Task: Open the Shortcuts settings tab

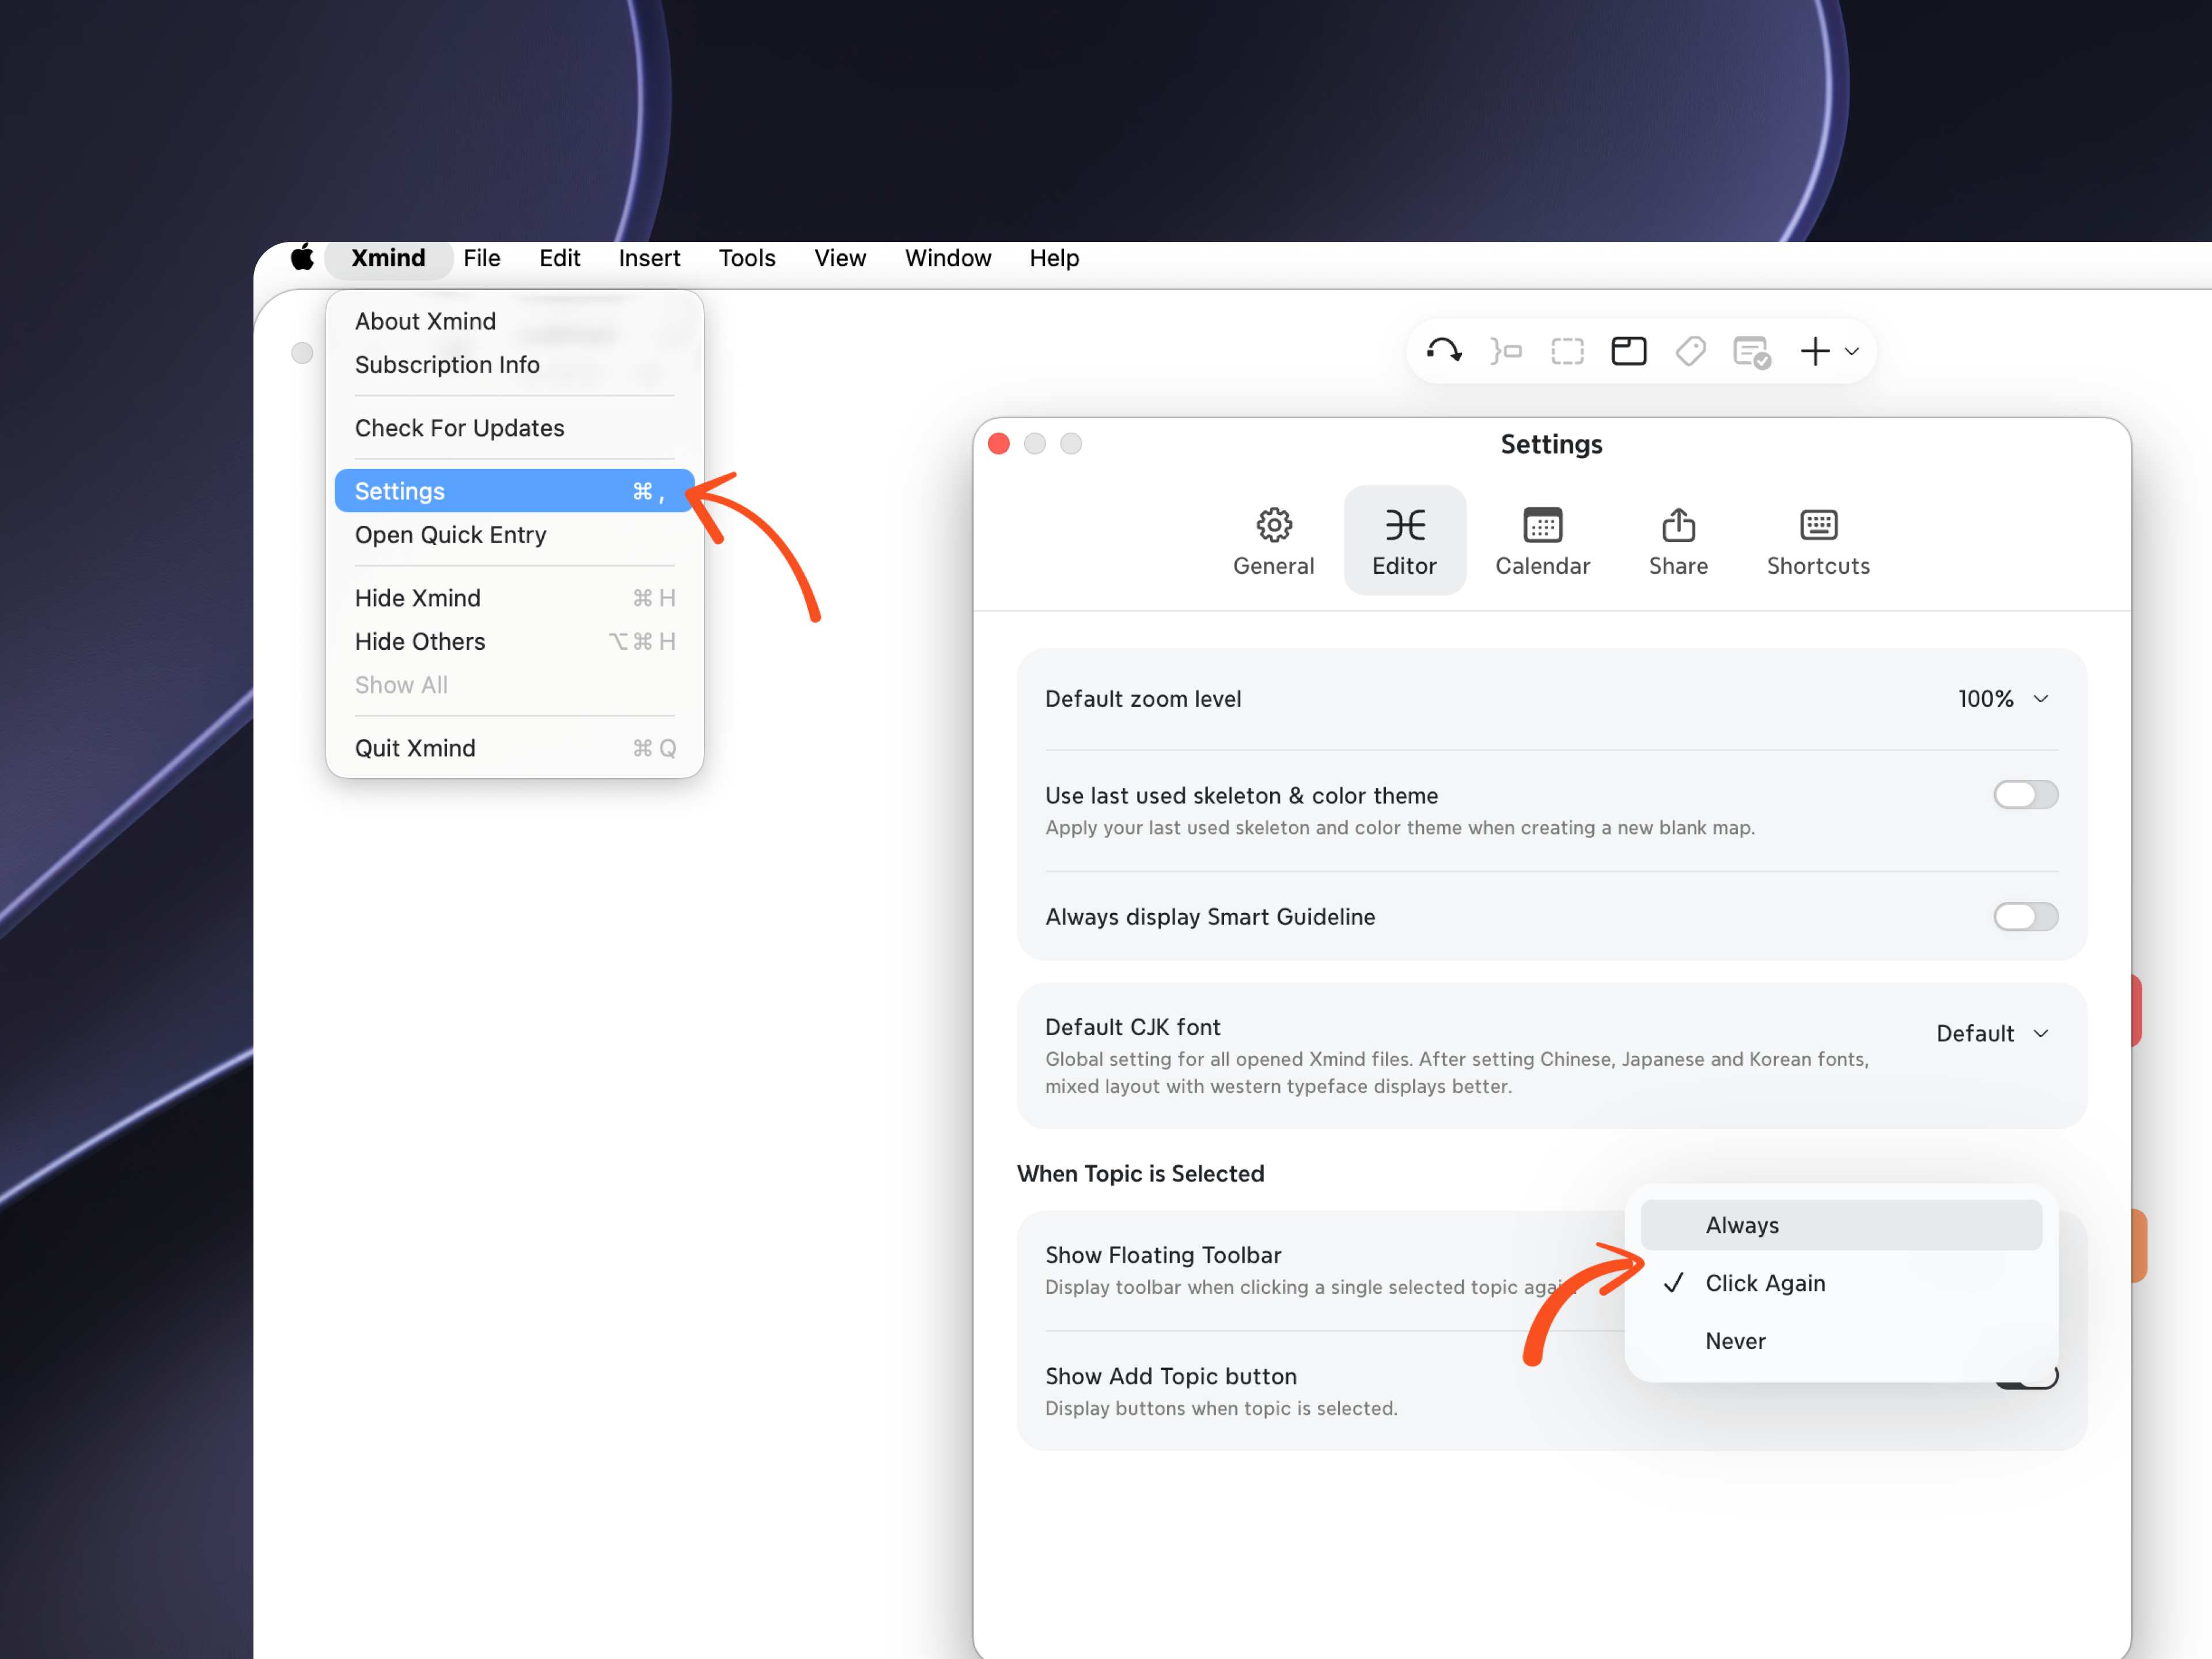Action: [x=1818, y=541]
